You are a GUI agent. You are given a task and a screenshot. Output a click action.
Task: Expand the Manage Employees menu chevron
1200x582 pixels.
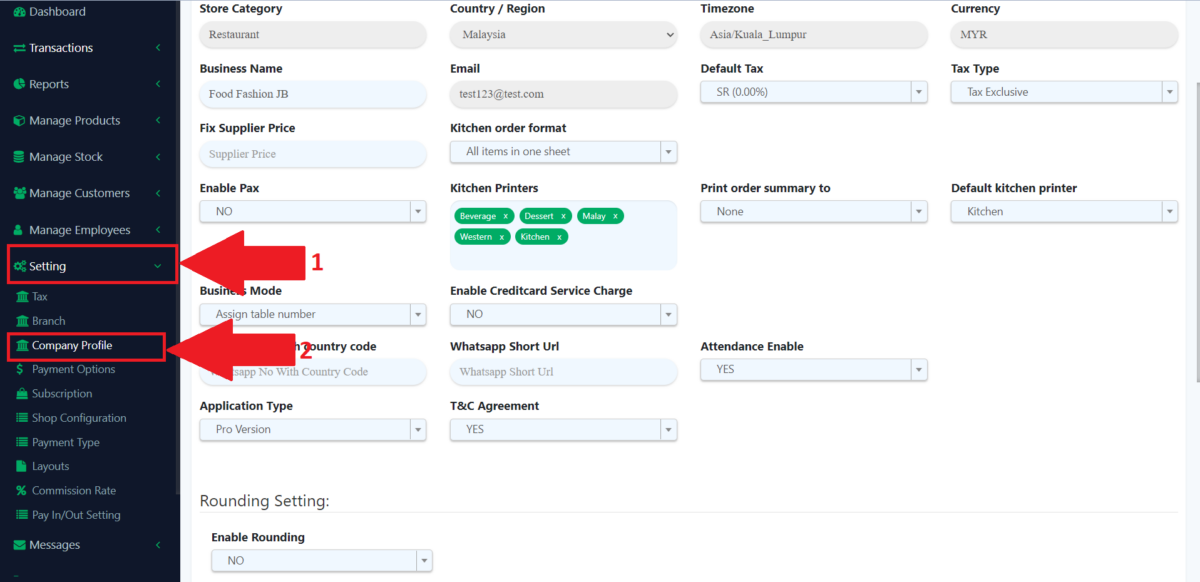pos(158,230)
